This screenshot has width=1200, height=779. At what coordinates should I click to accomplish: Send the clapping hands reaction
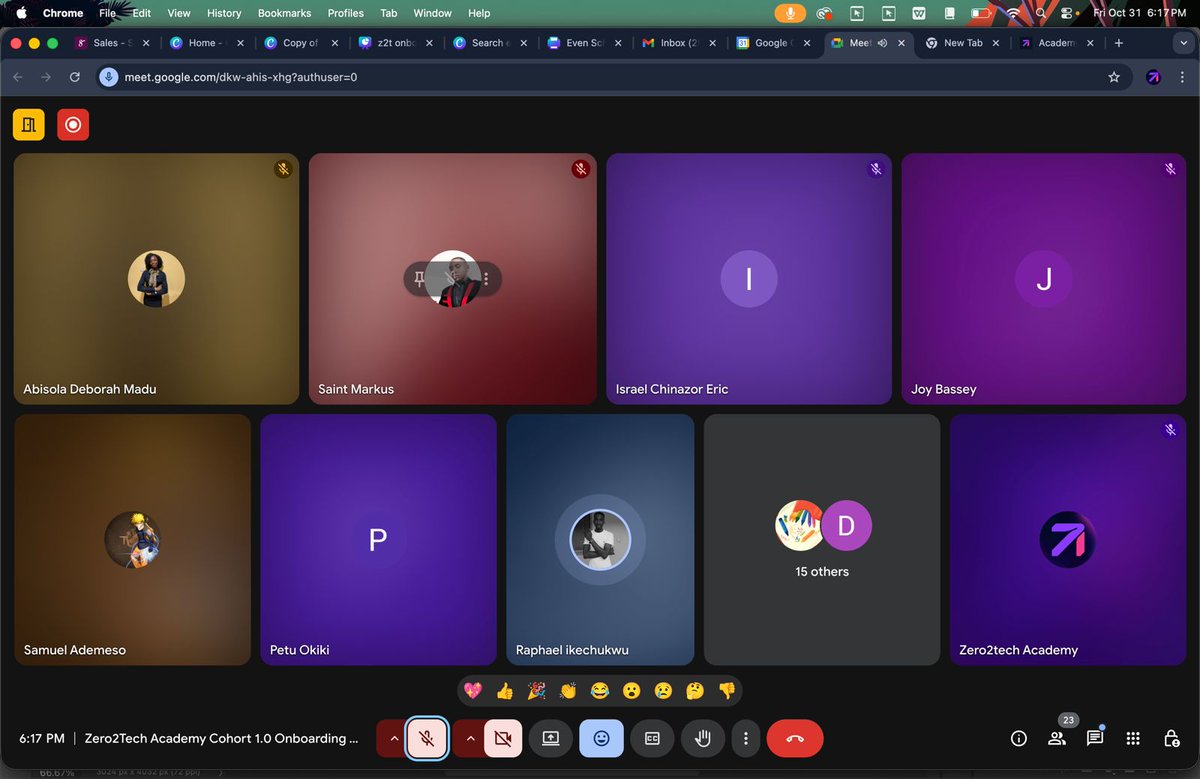pos(569,691)
